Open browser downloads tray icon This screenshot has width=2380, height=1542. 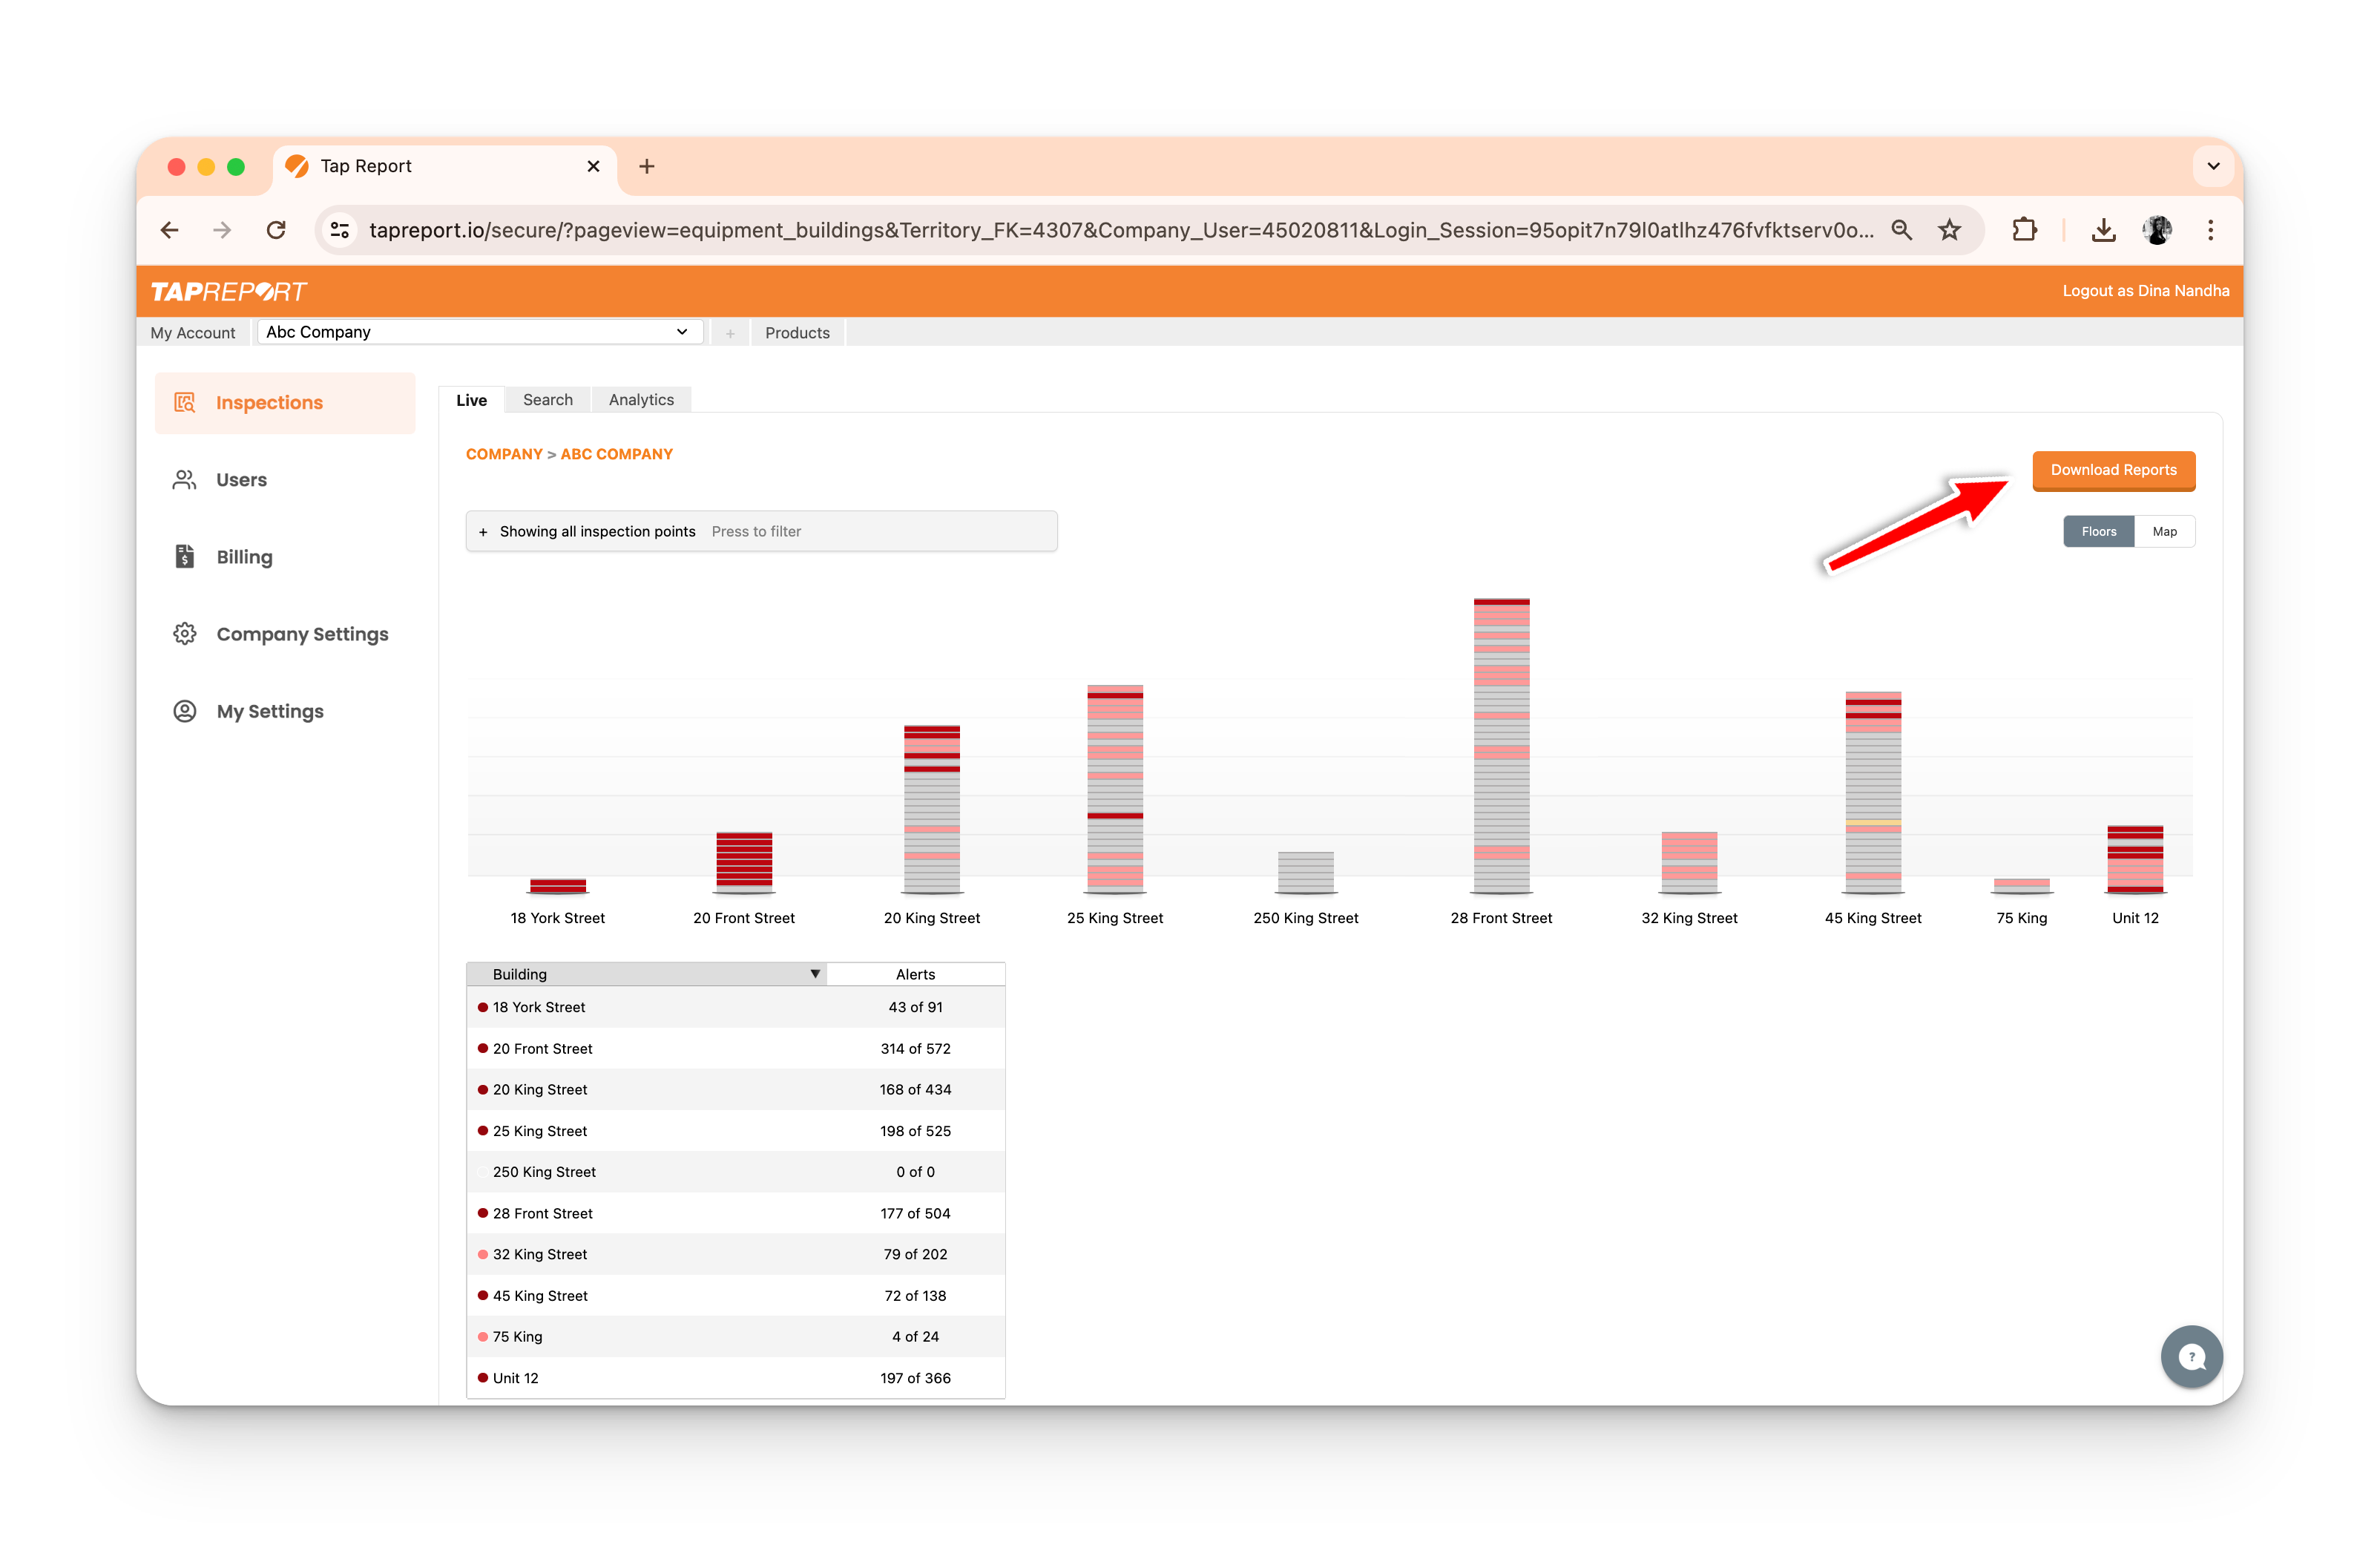click(2103, 230)
